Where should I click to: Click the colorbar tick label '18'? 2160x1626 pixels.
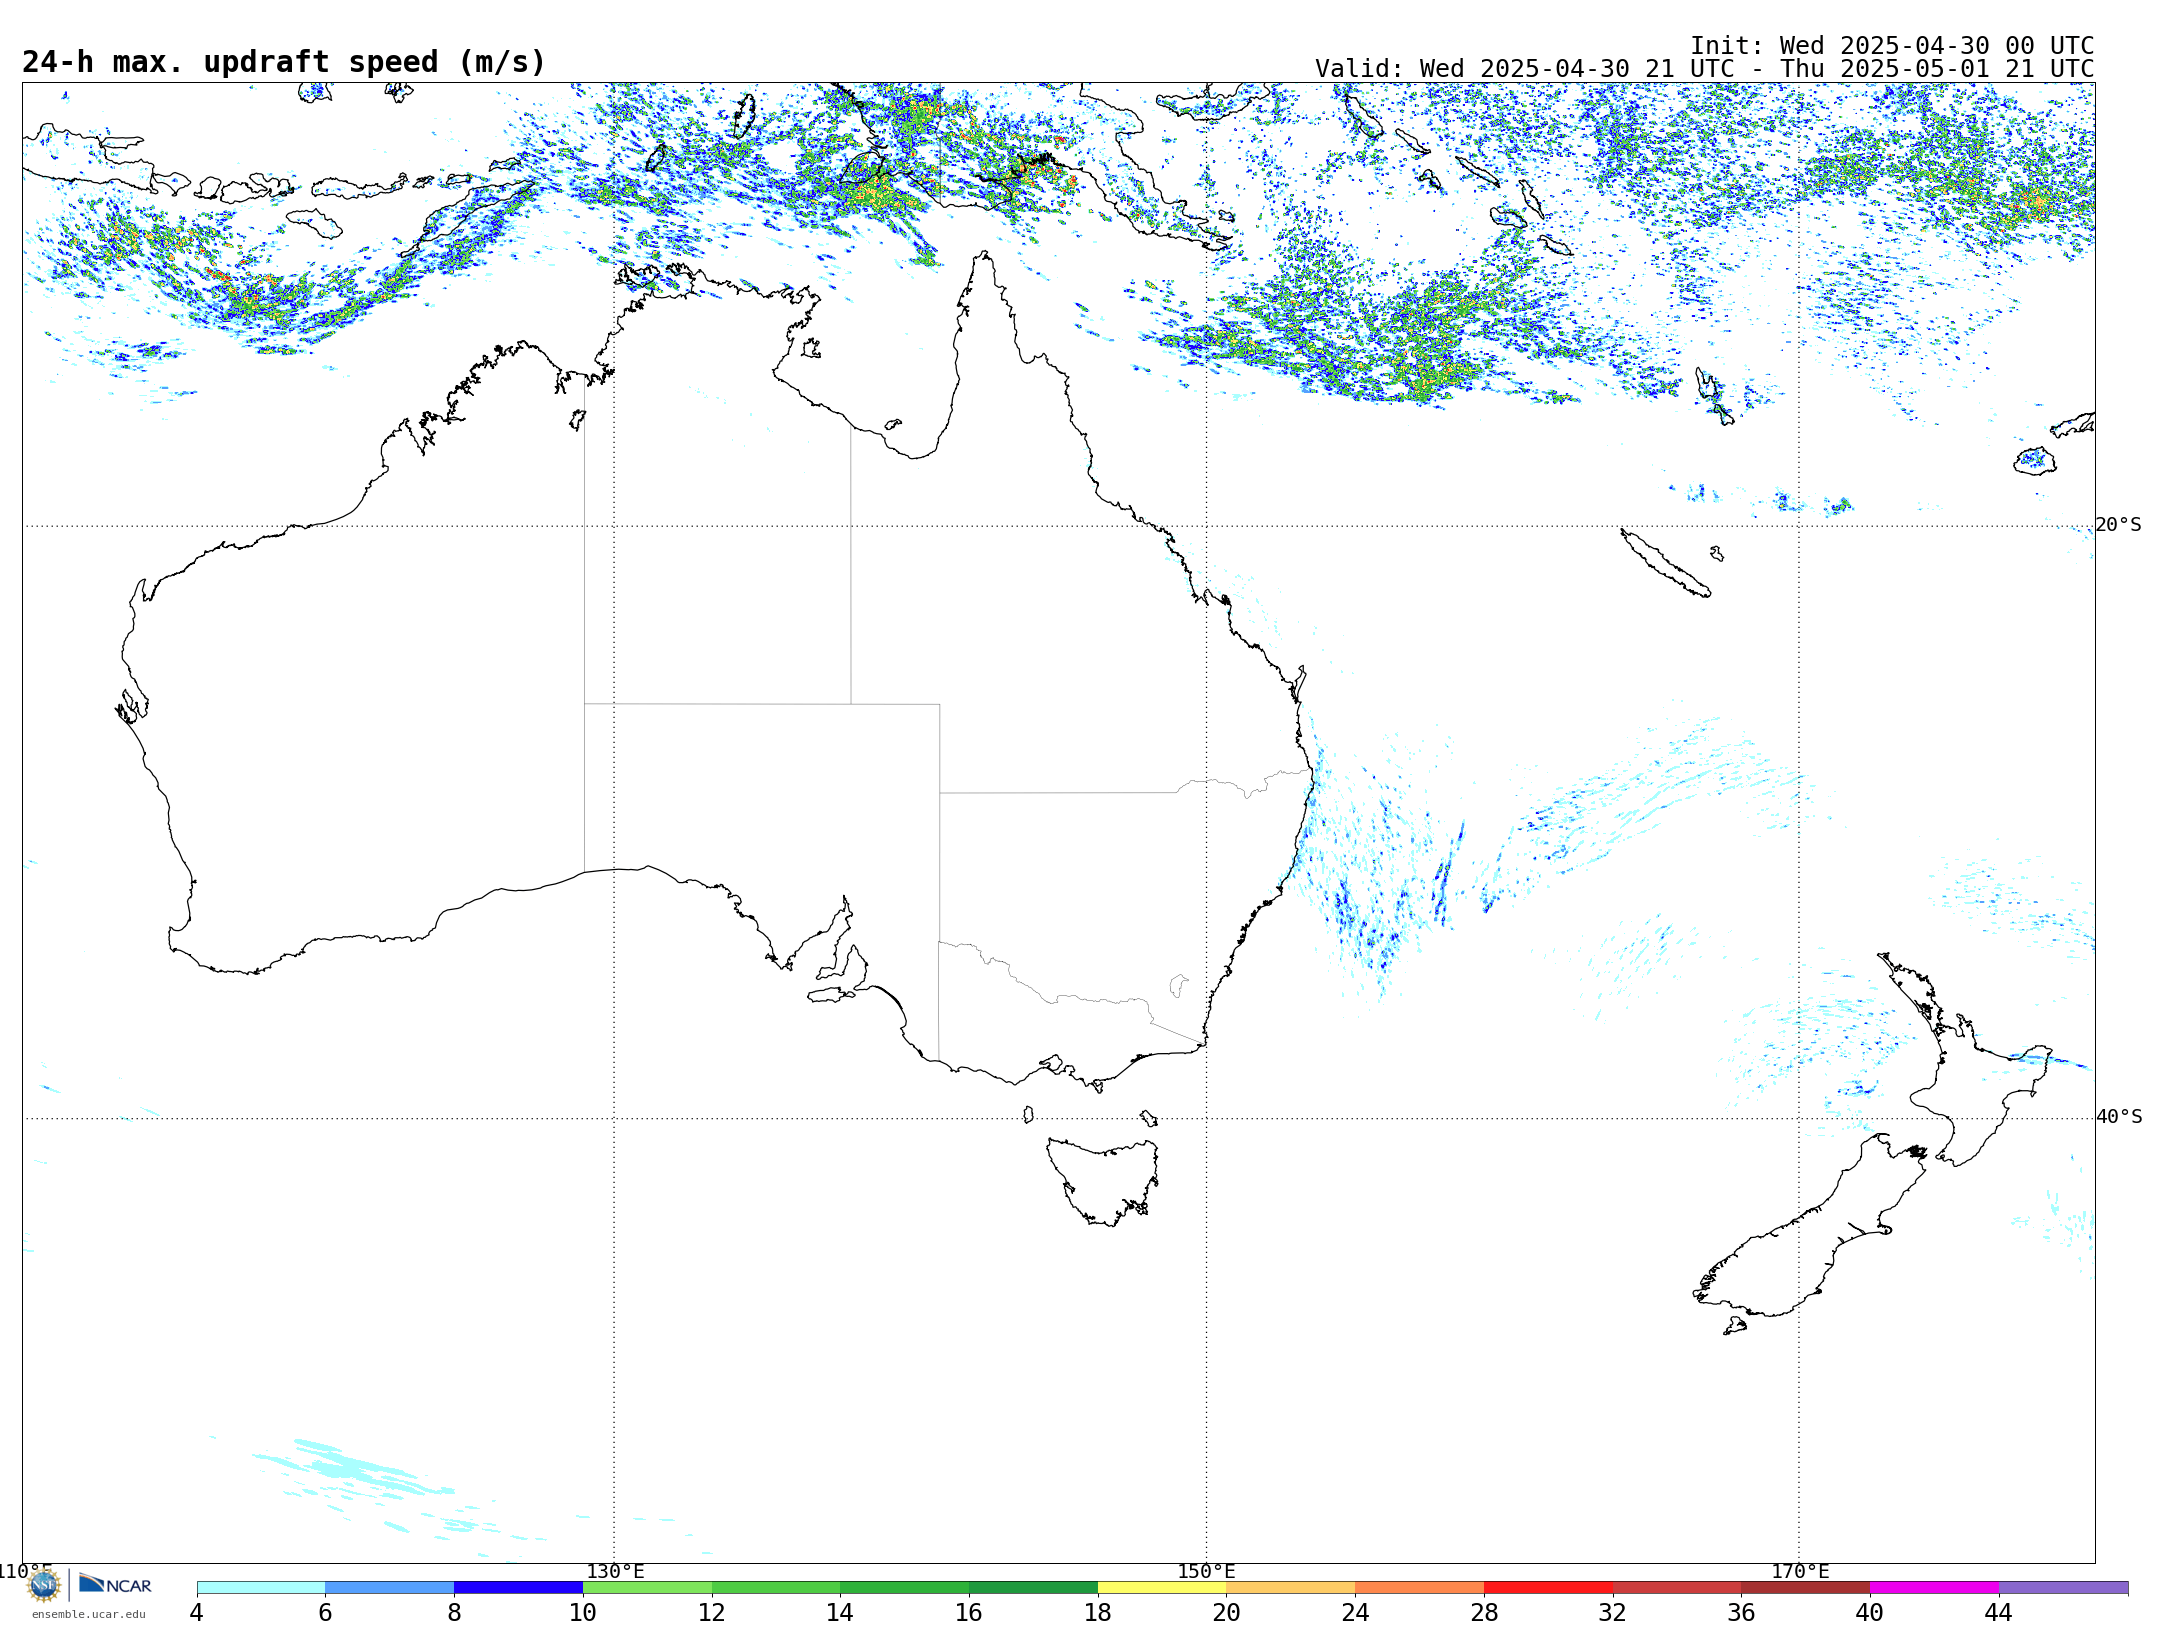pos(1098,1613)
